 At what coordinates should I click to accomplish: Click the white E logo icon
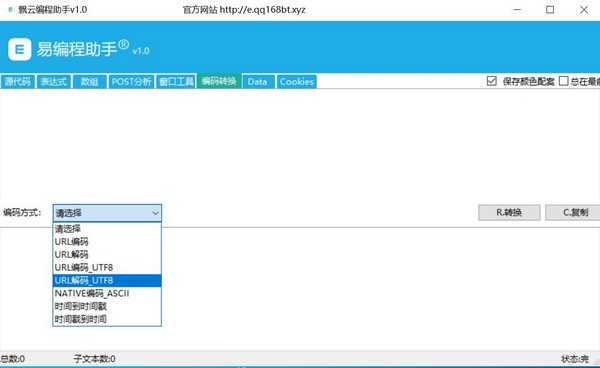click(20, 49)
